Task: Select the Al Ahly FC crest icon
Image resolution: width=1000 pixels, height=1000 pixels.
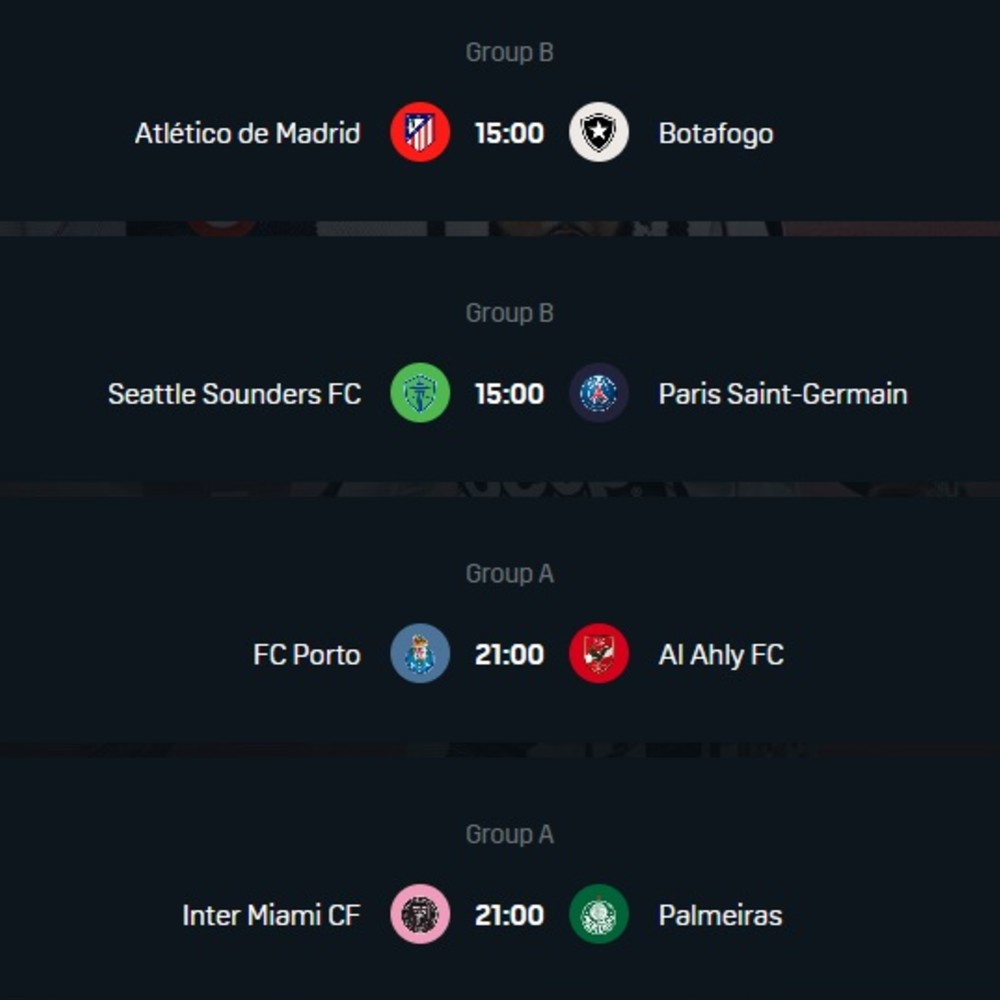Action: pos(598,655)
